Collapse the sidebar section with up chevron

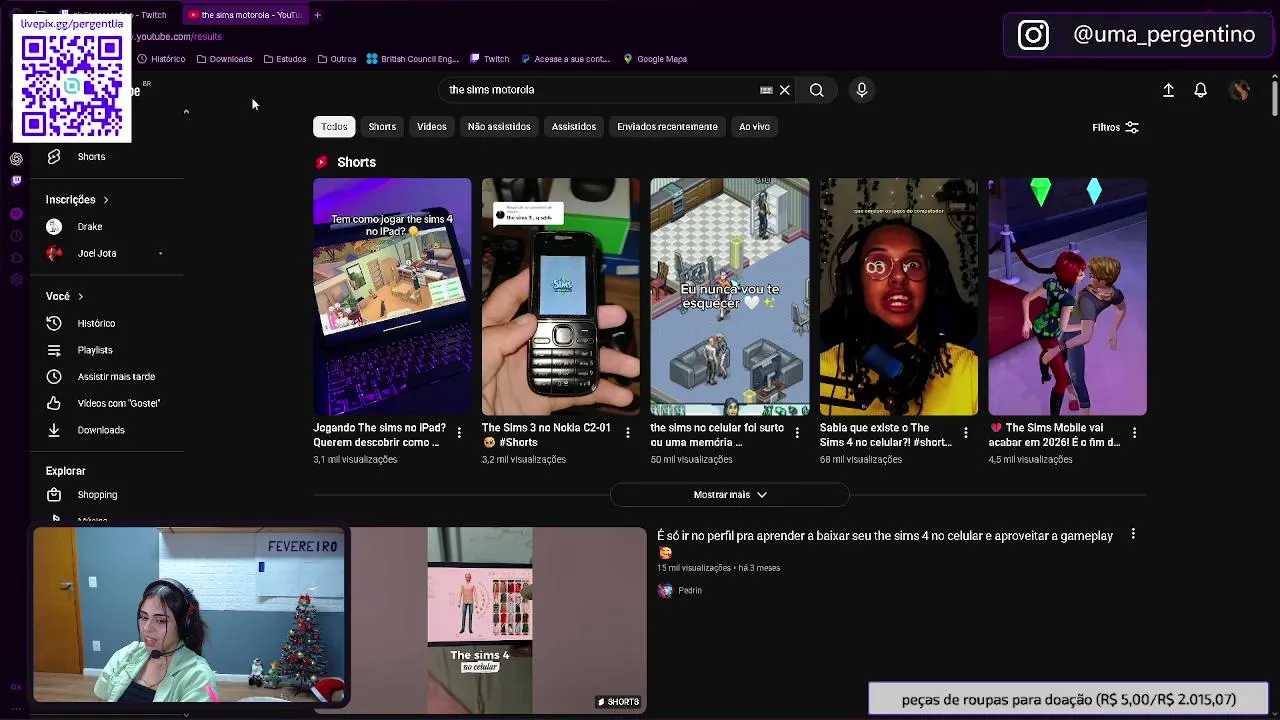click(186, 112)
